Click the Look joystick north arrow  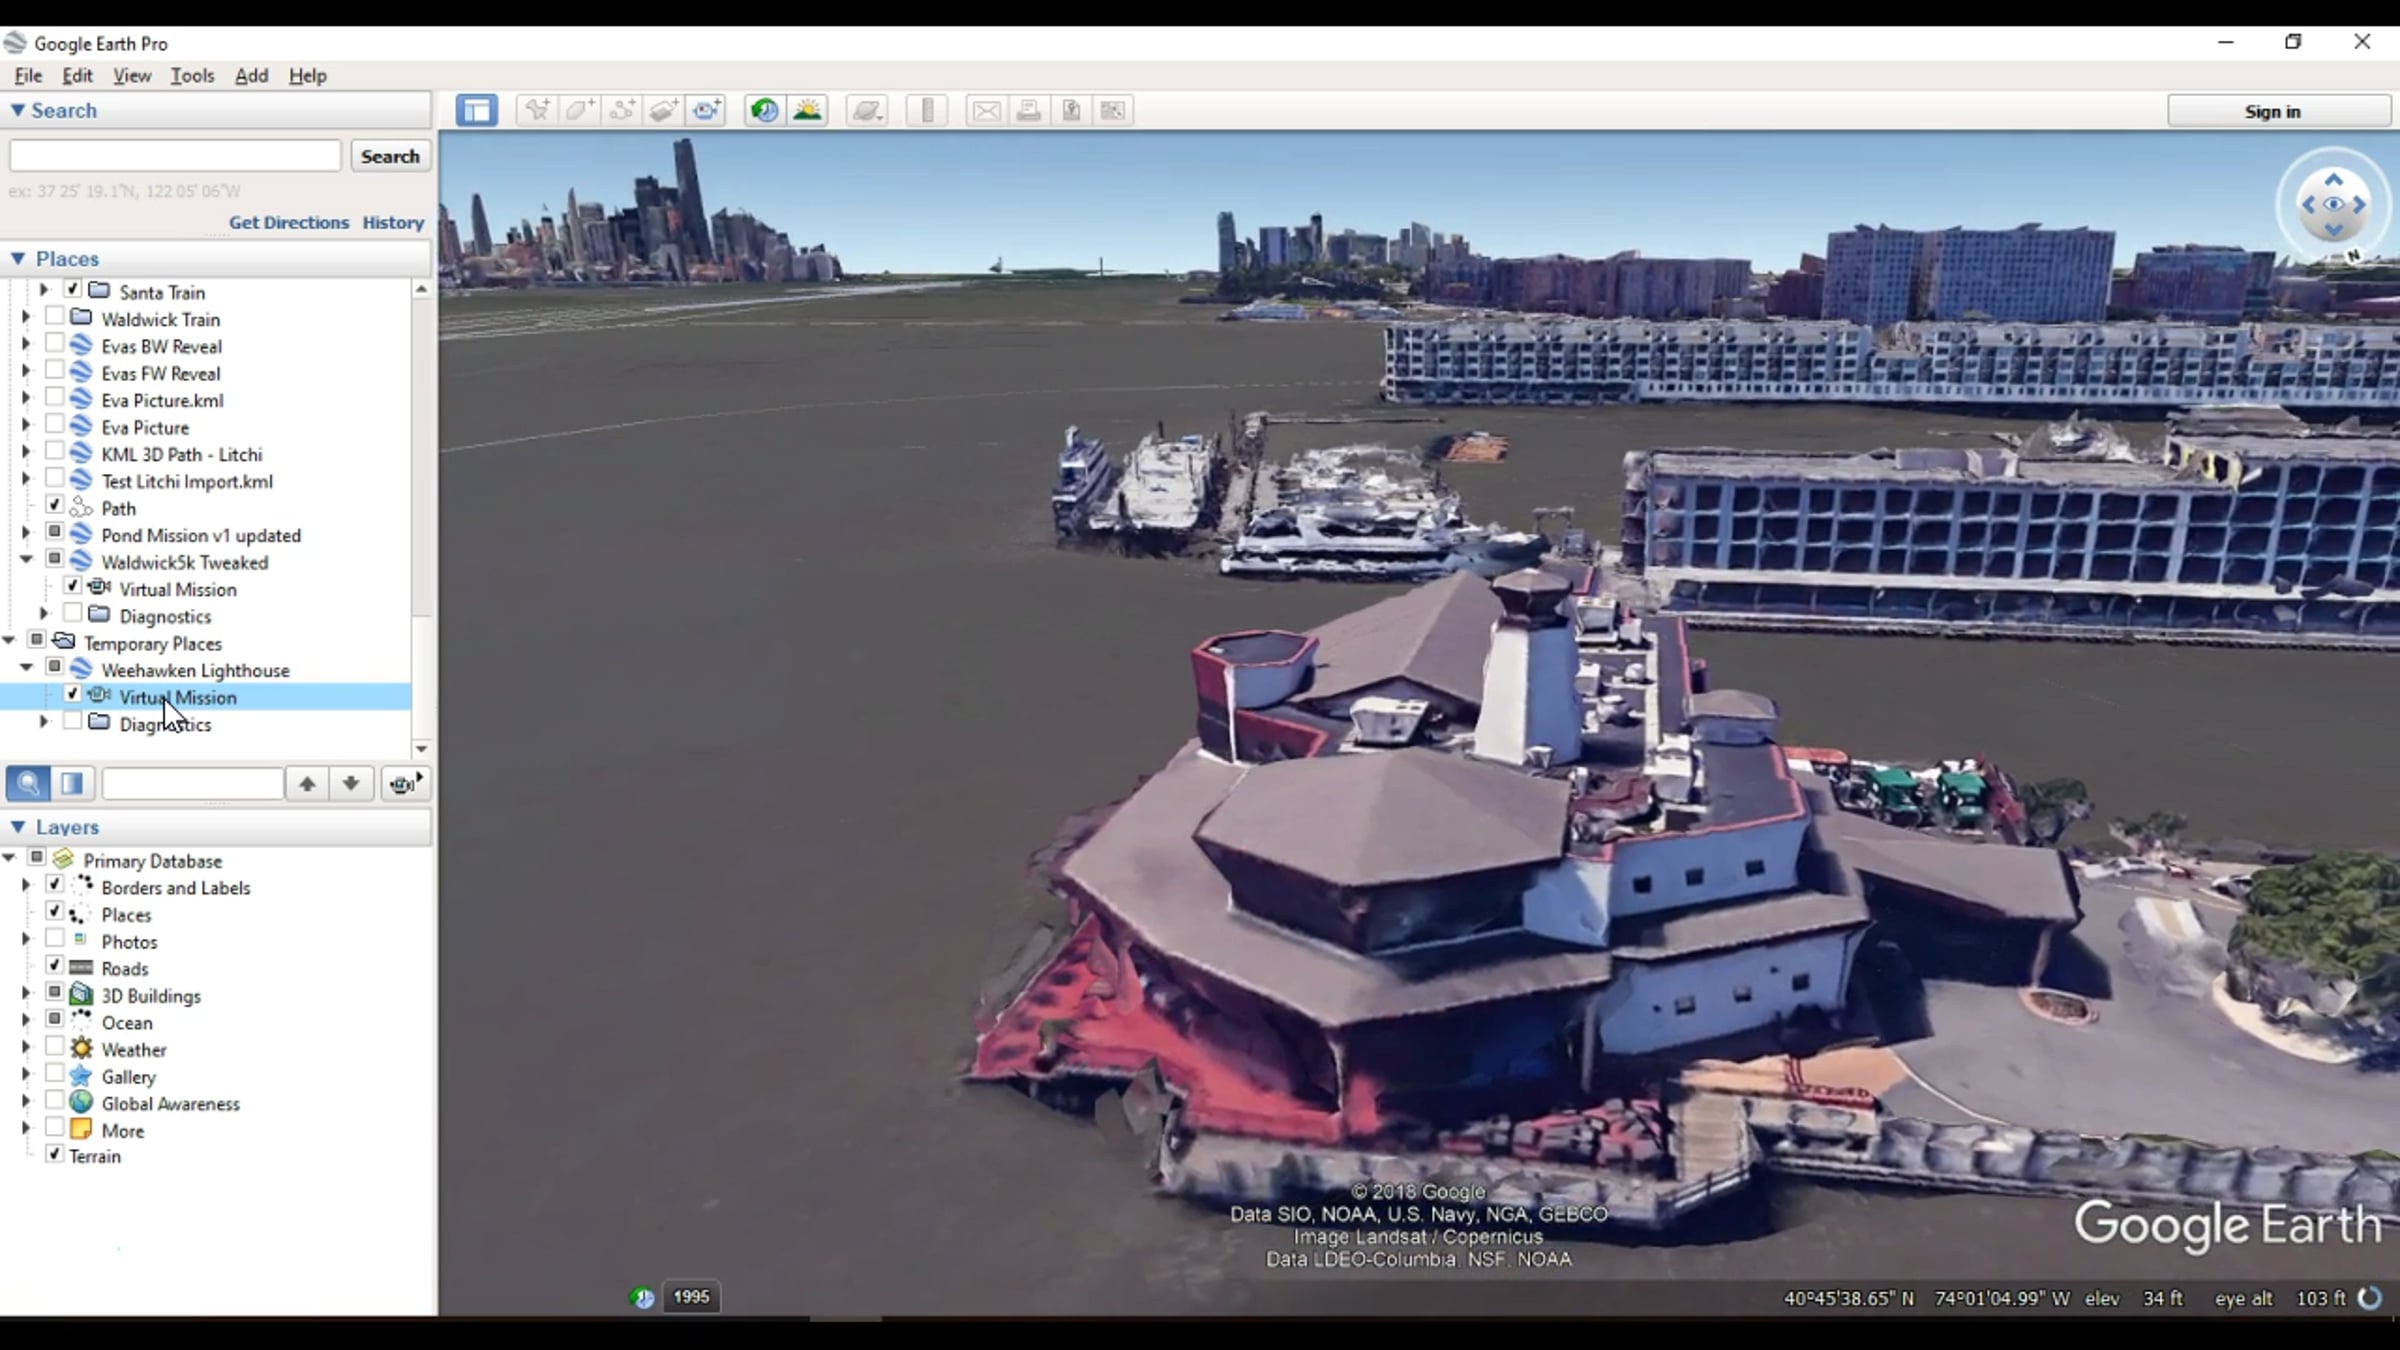point(2333,180)
